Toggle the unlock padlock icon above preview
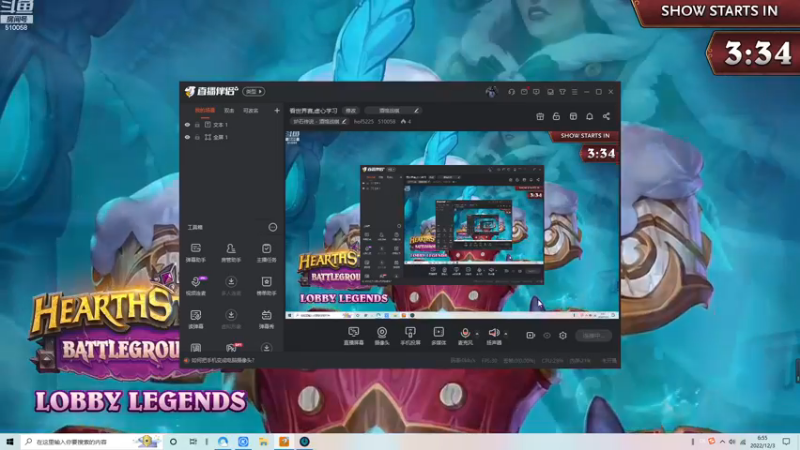The image size is (800, 450). tap(556, 116)
